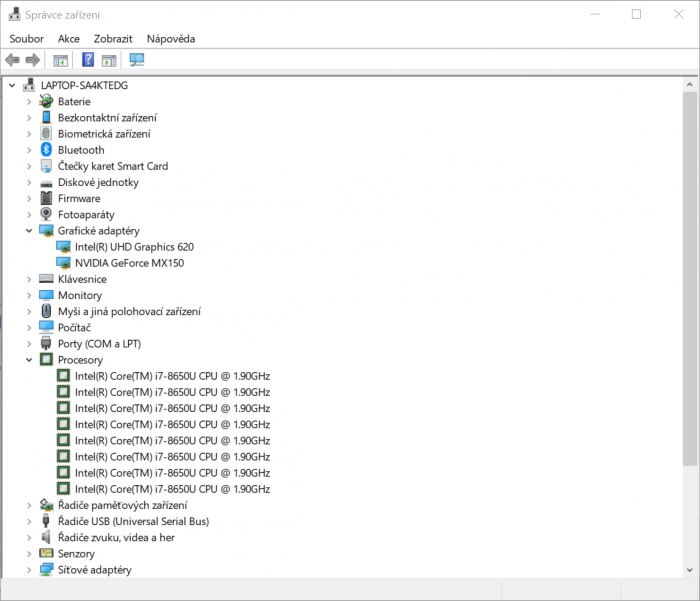Collapse the Procesory category

click(28, 360)
